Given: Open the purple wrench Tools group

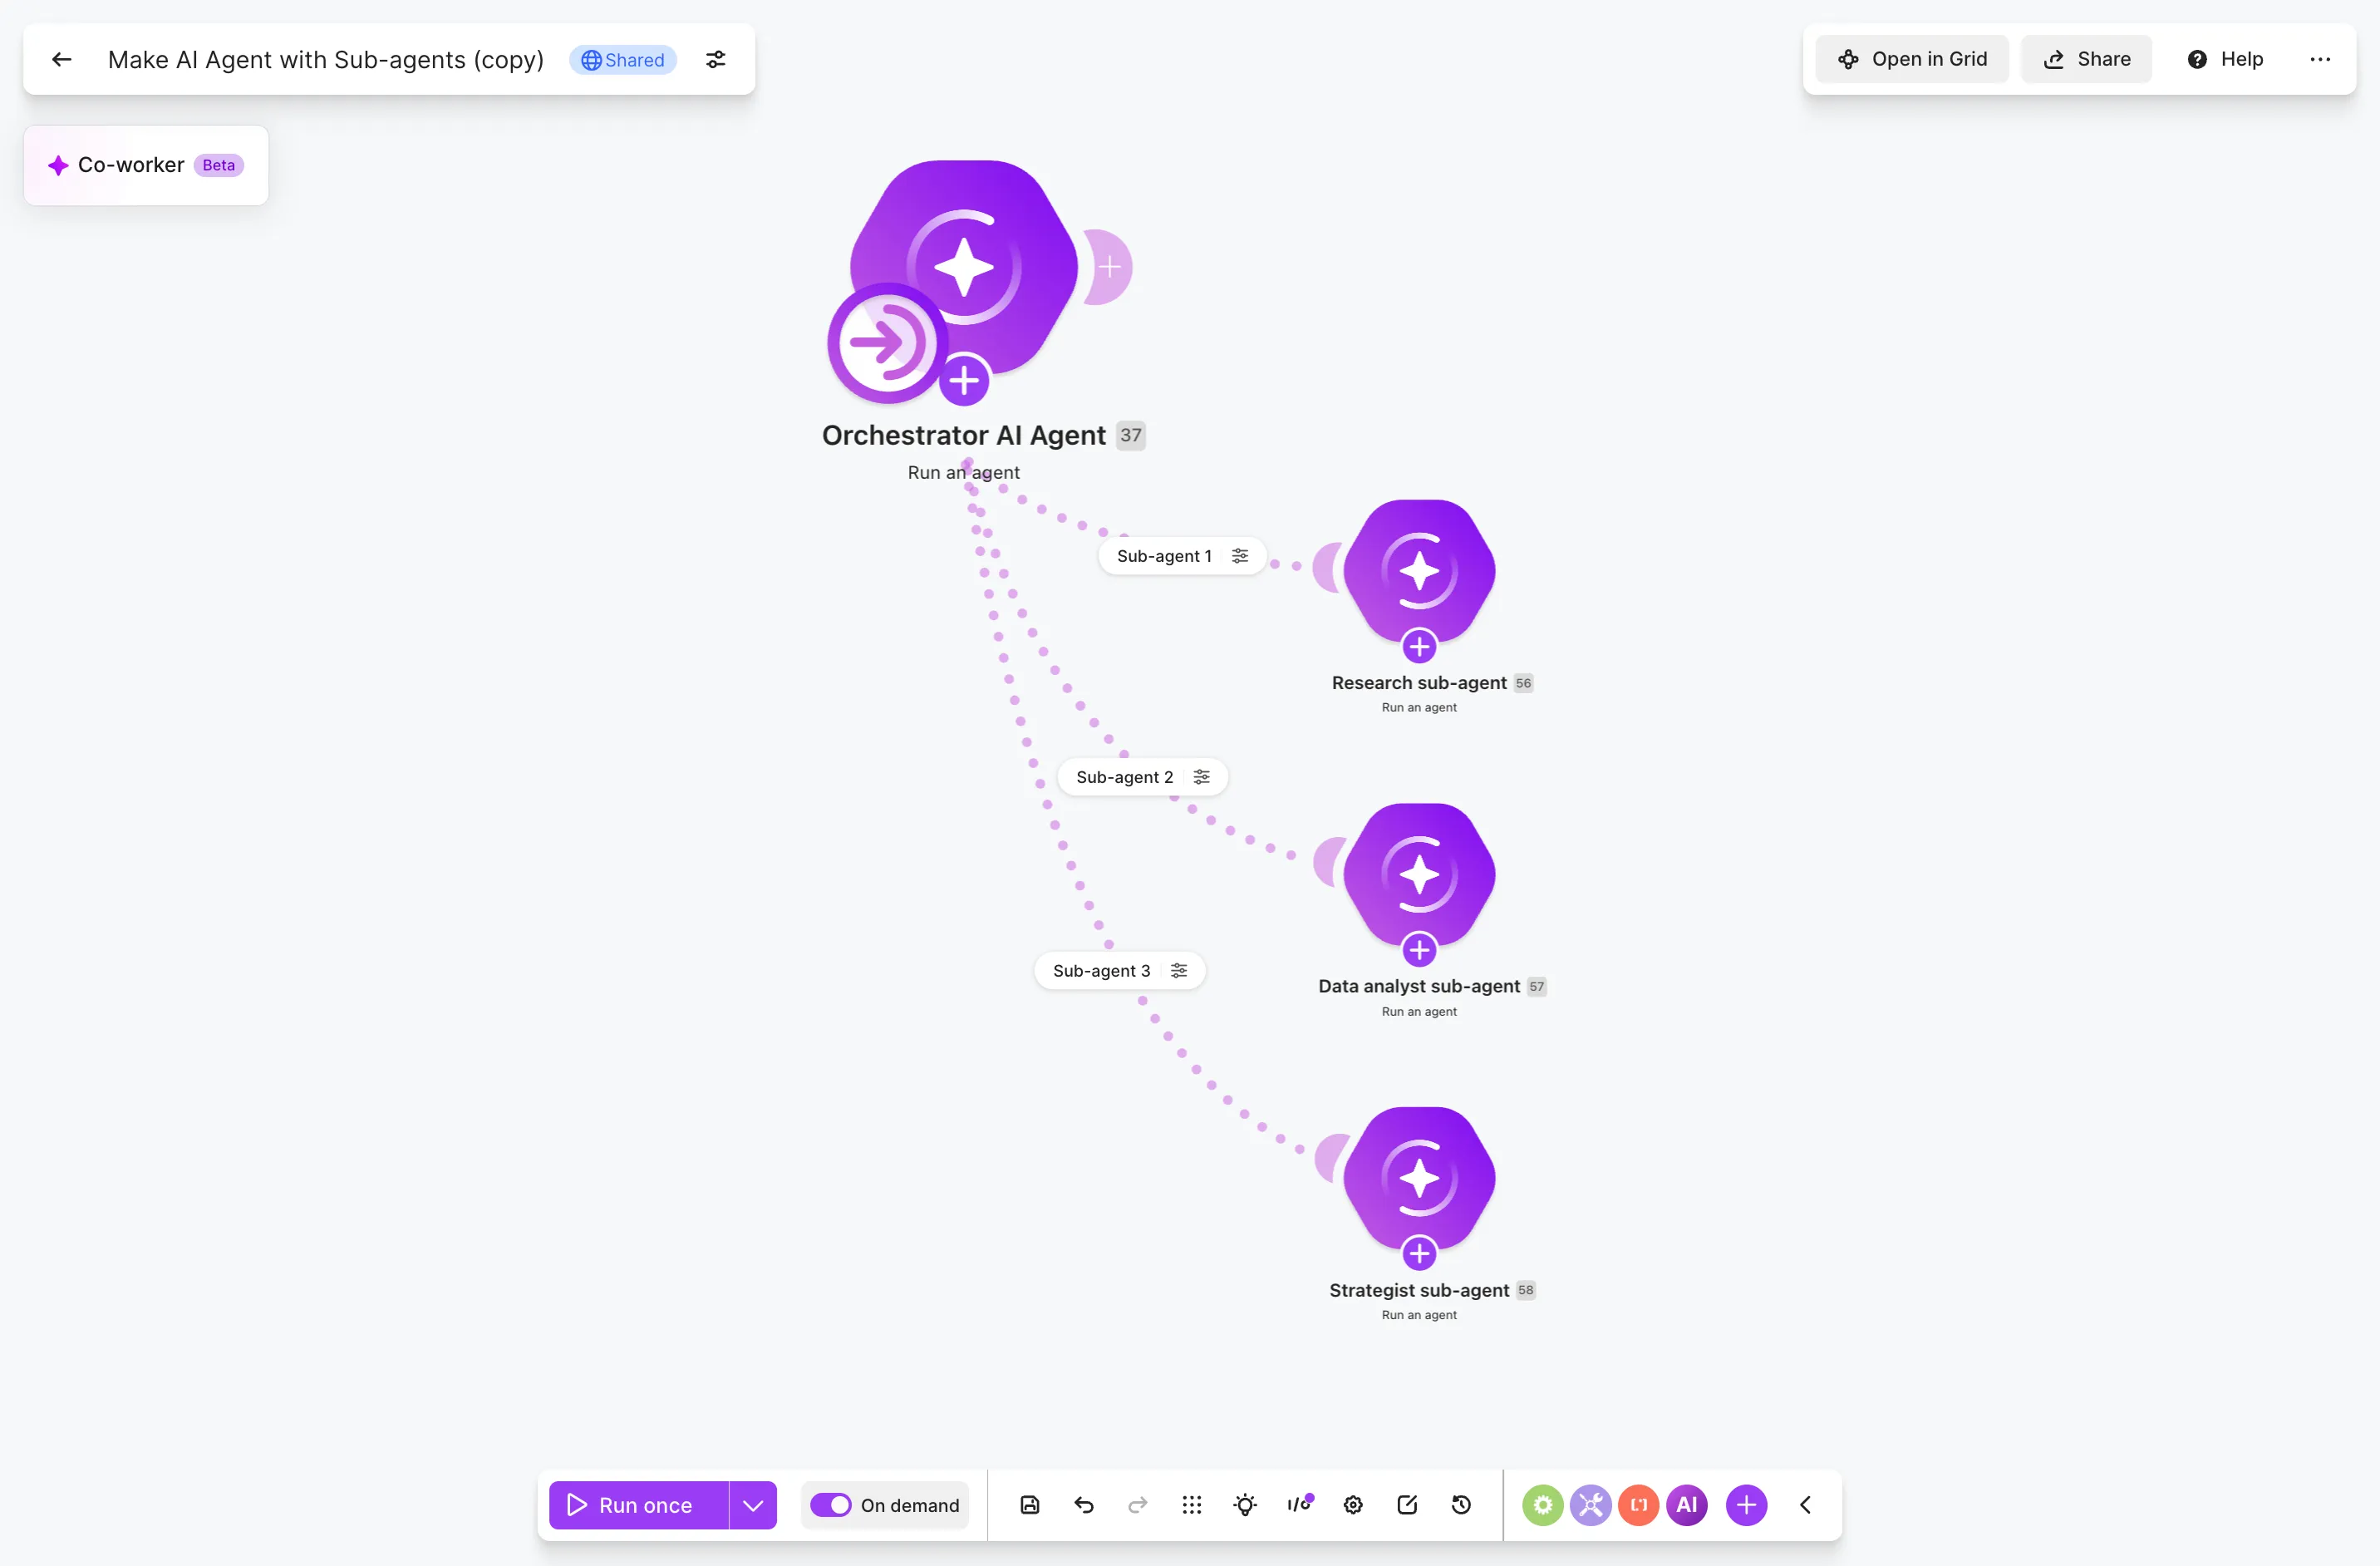Looking at the screenshot, I should [1591, 1505].
